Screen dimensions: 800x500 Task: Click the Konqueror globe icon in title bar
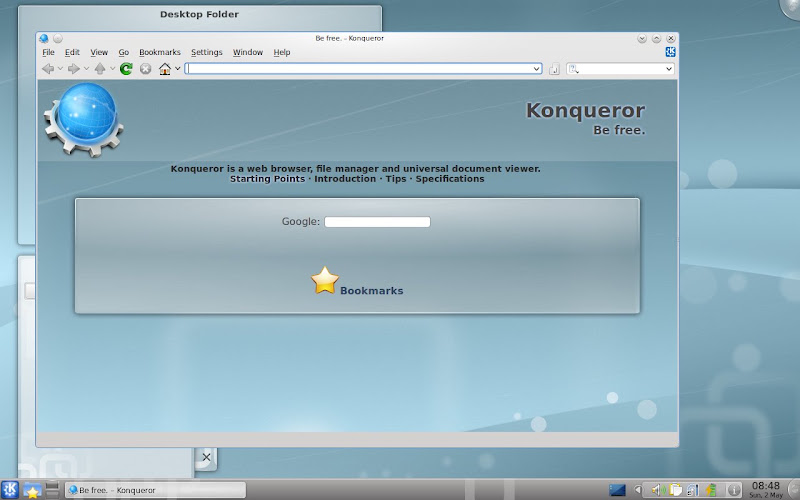pyautogui.click(x=44, y=38)
